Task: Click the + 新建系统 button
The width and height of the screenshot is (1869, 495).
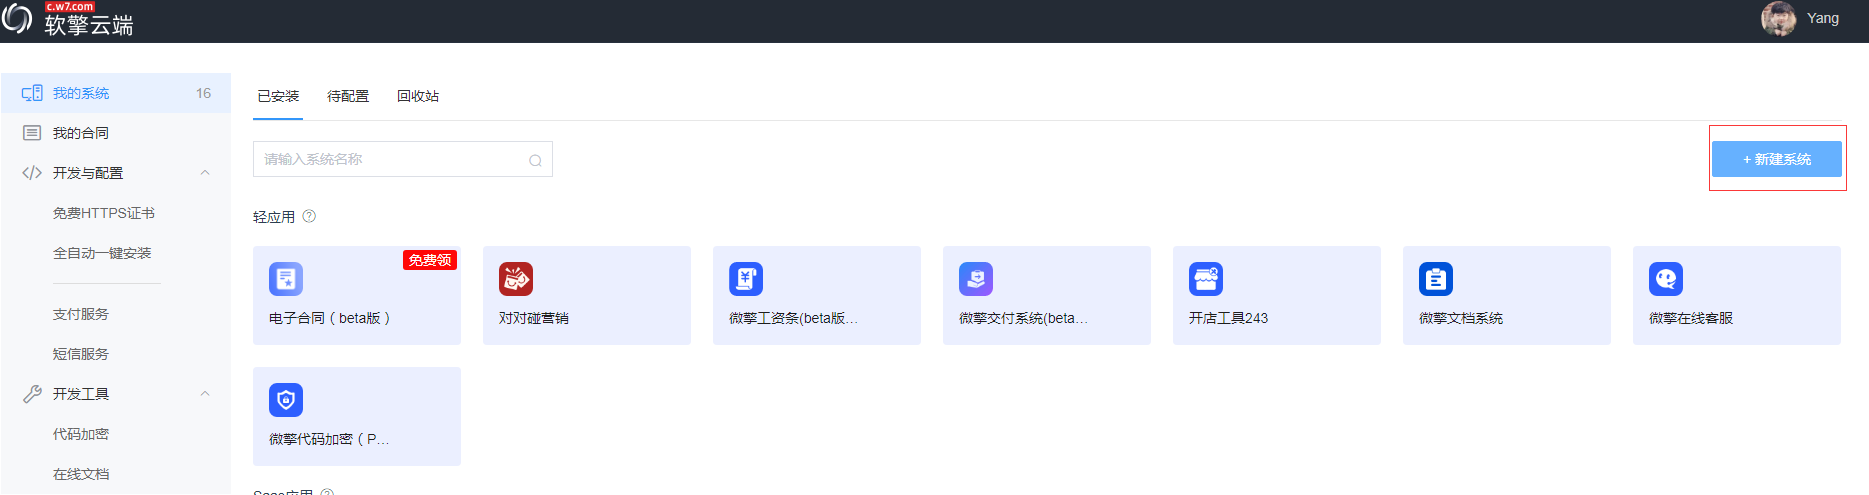Action: tap(1777, 159)
